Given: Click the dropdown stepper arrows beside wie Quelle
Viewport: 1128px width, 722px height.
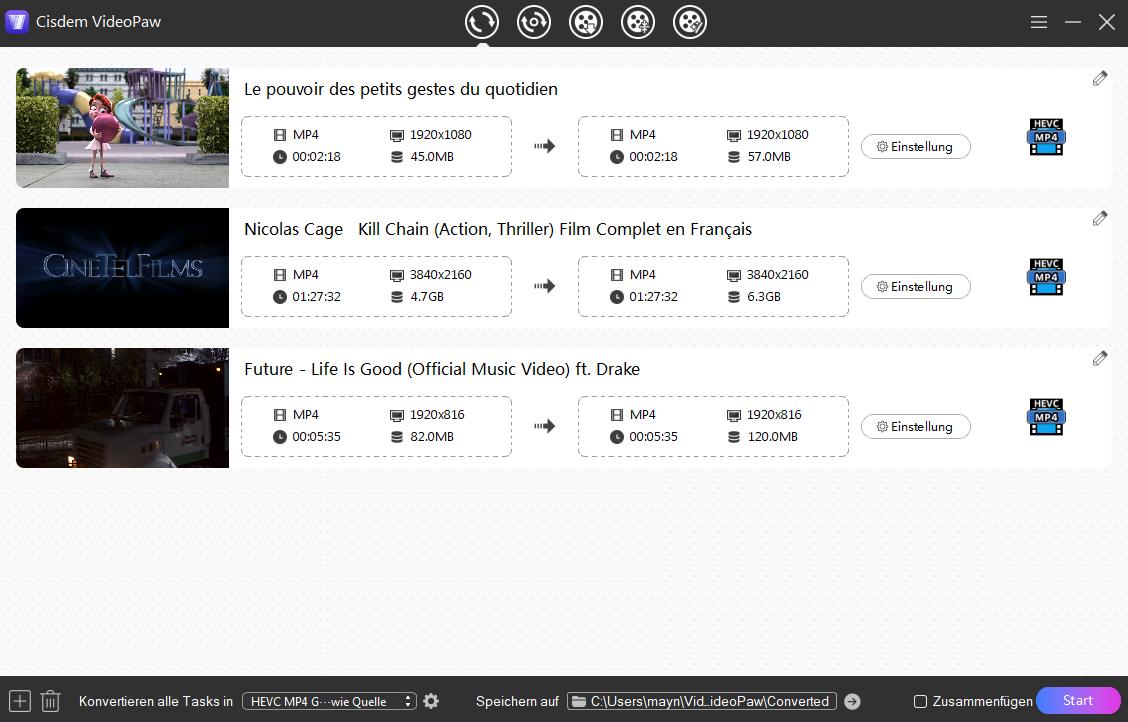Looking at the screenshot, I should pyautogui.click(x=407, y=701).
